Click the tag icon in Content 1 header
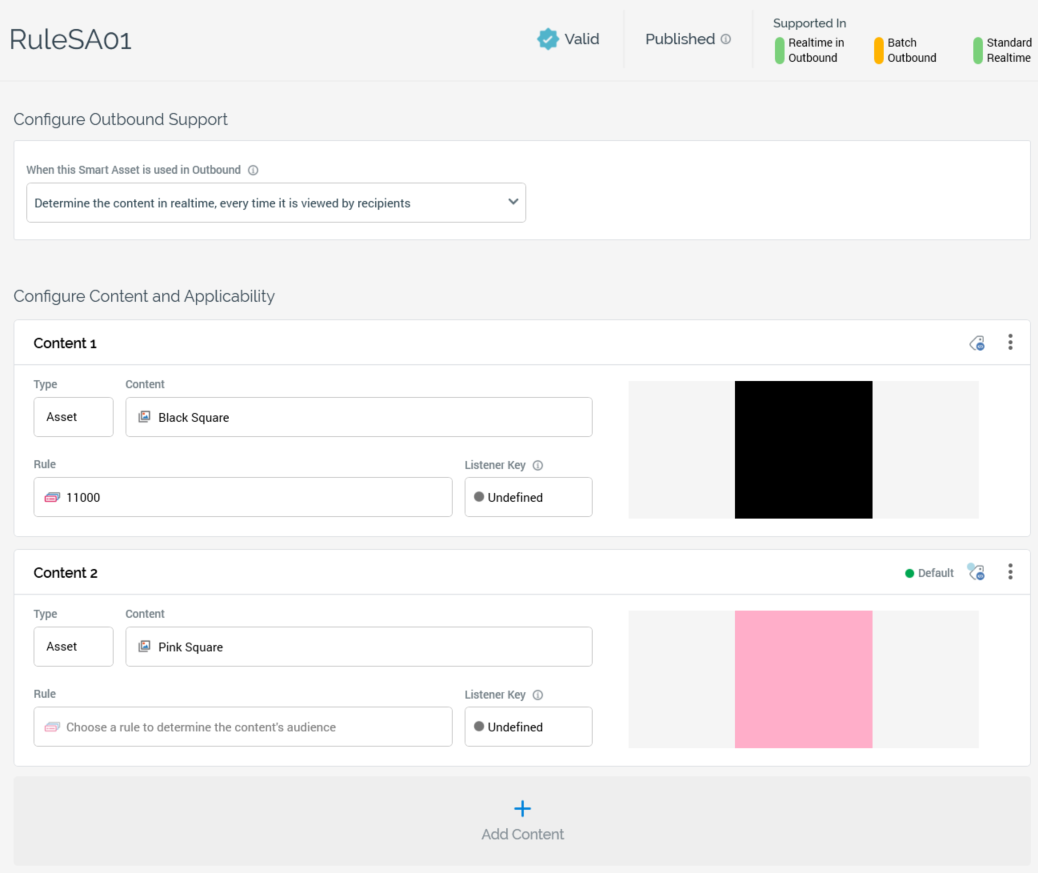The width and height of the screenshot is (1038, 873). (977, 343)
